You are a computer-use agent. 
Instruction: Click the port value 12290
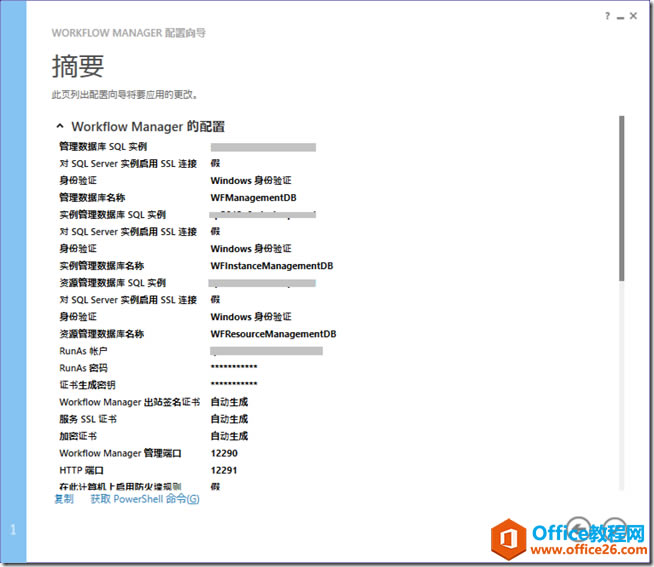click(x=224, y=453)
